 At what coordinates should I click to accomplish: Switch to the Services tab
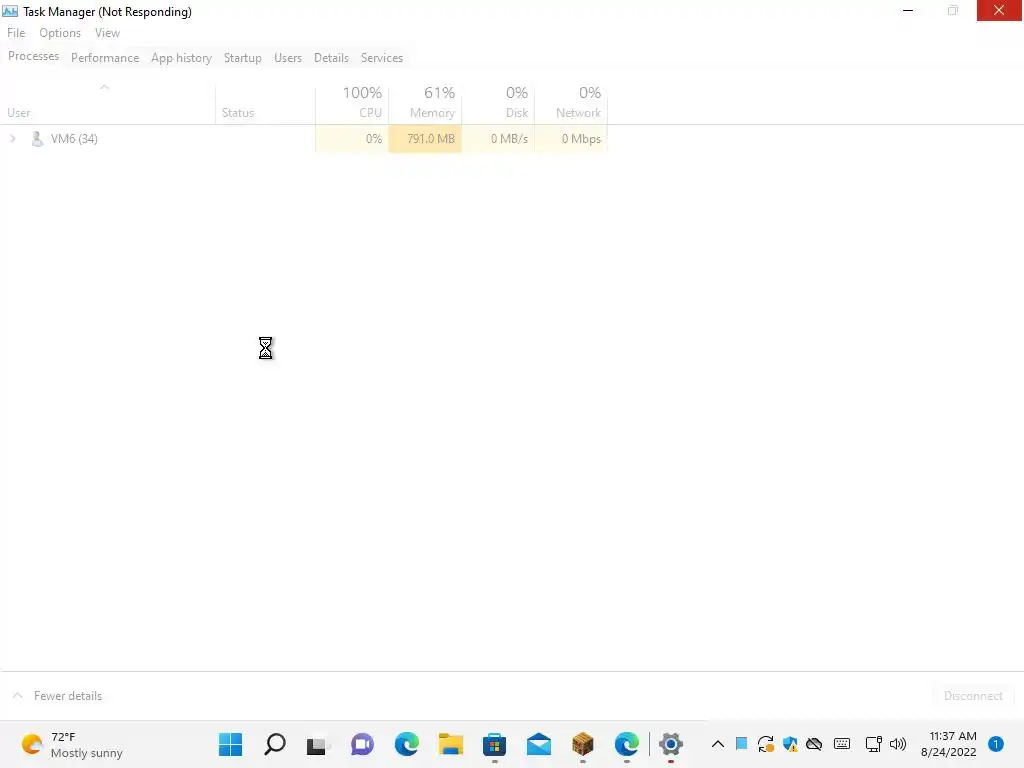(x=381, y=57)
